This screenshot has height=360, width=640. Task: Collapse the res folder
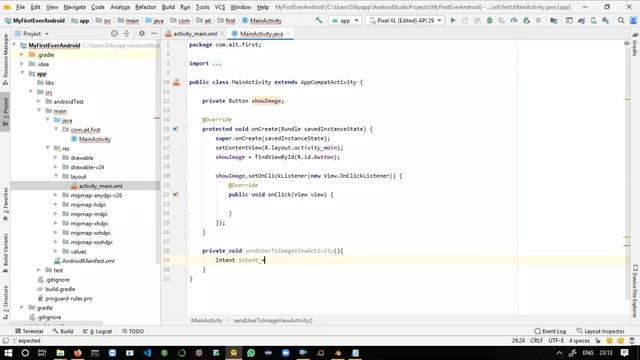[48, 148]
